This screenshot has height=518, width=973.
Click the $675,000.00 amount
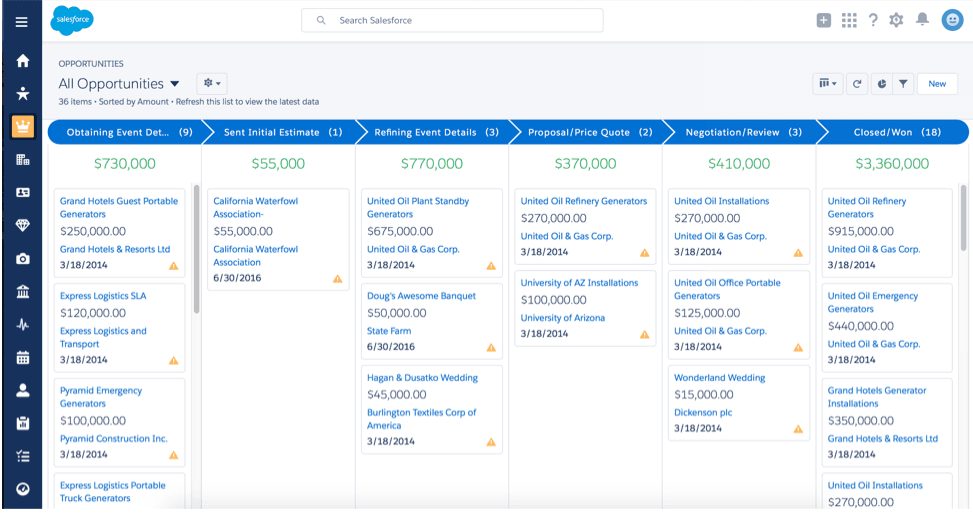400,231
